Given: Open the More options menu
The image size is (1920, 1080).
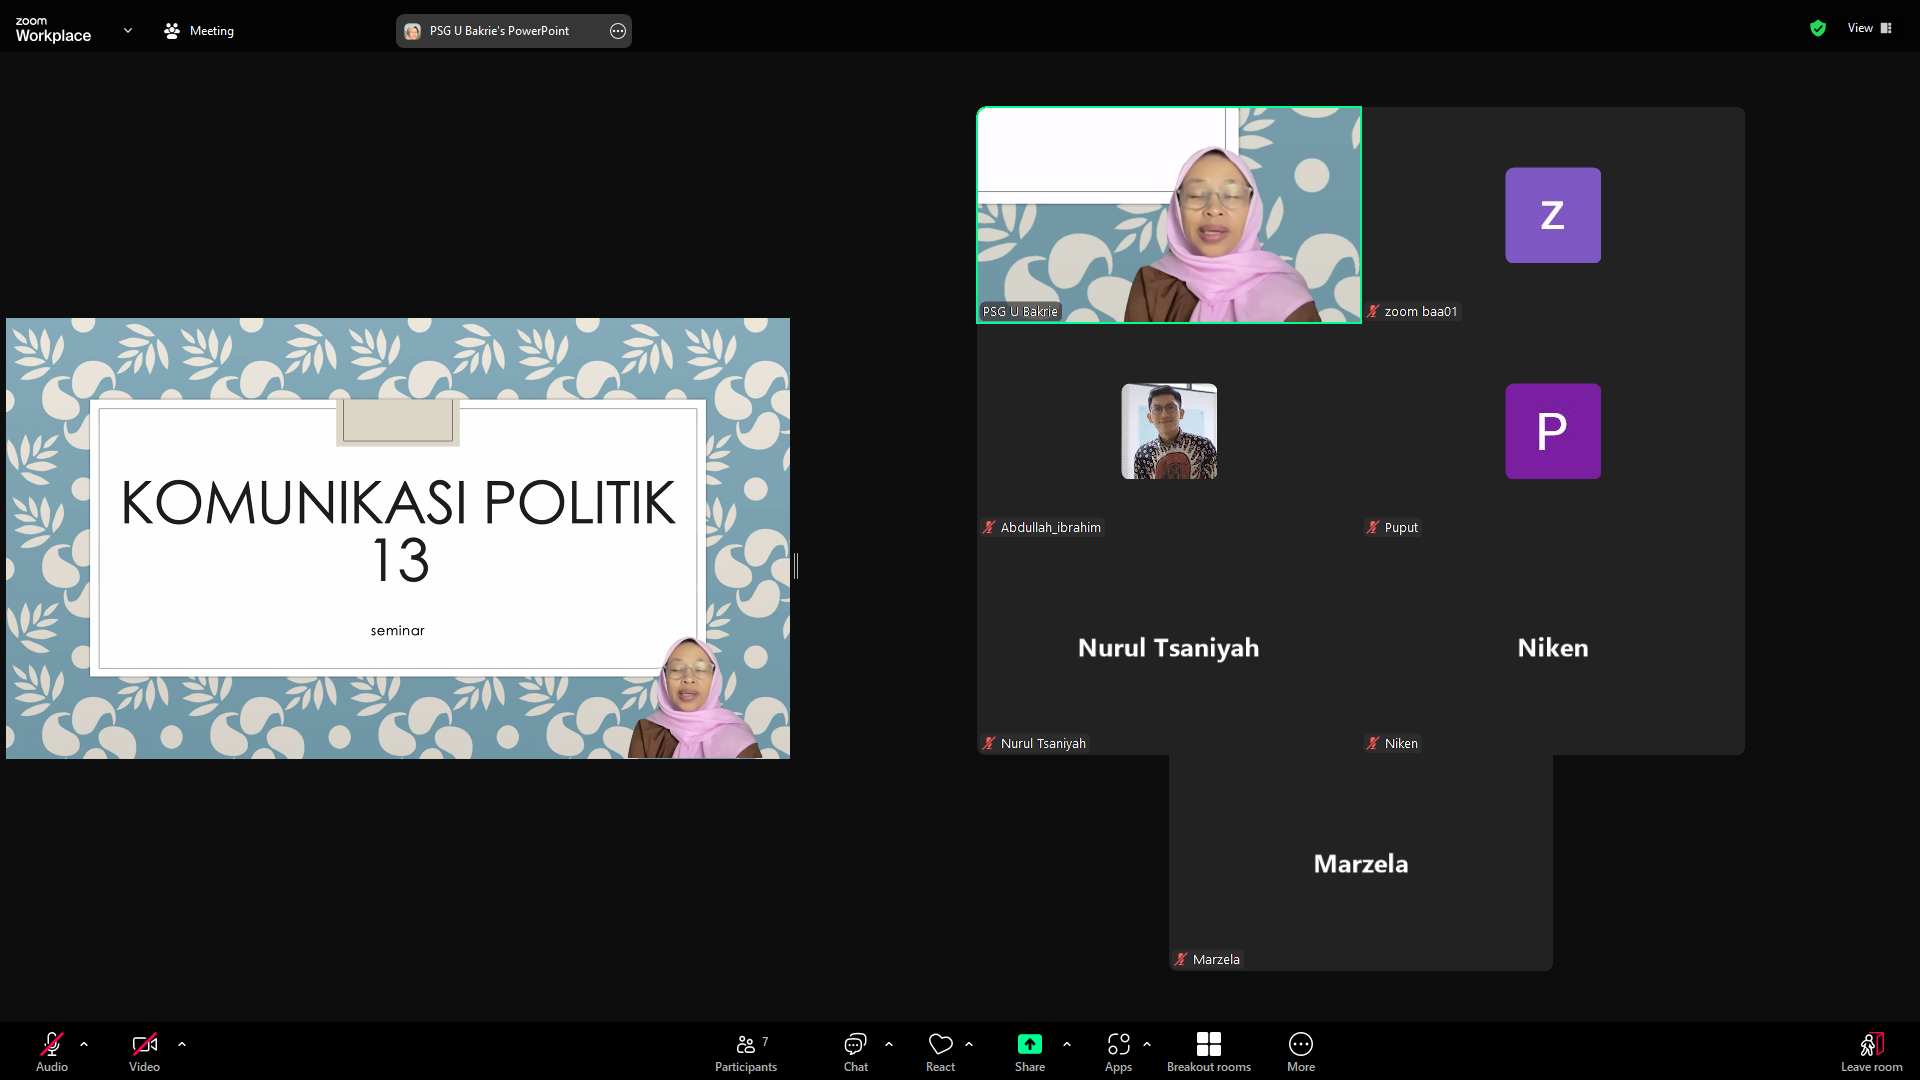Looking at the screenshot, I should [1301, 1051].
